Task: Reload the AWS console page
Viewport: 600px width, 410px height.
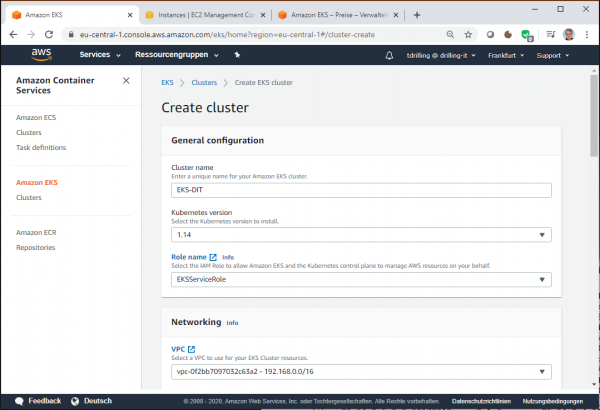Action: click(x=49, y=34)
